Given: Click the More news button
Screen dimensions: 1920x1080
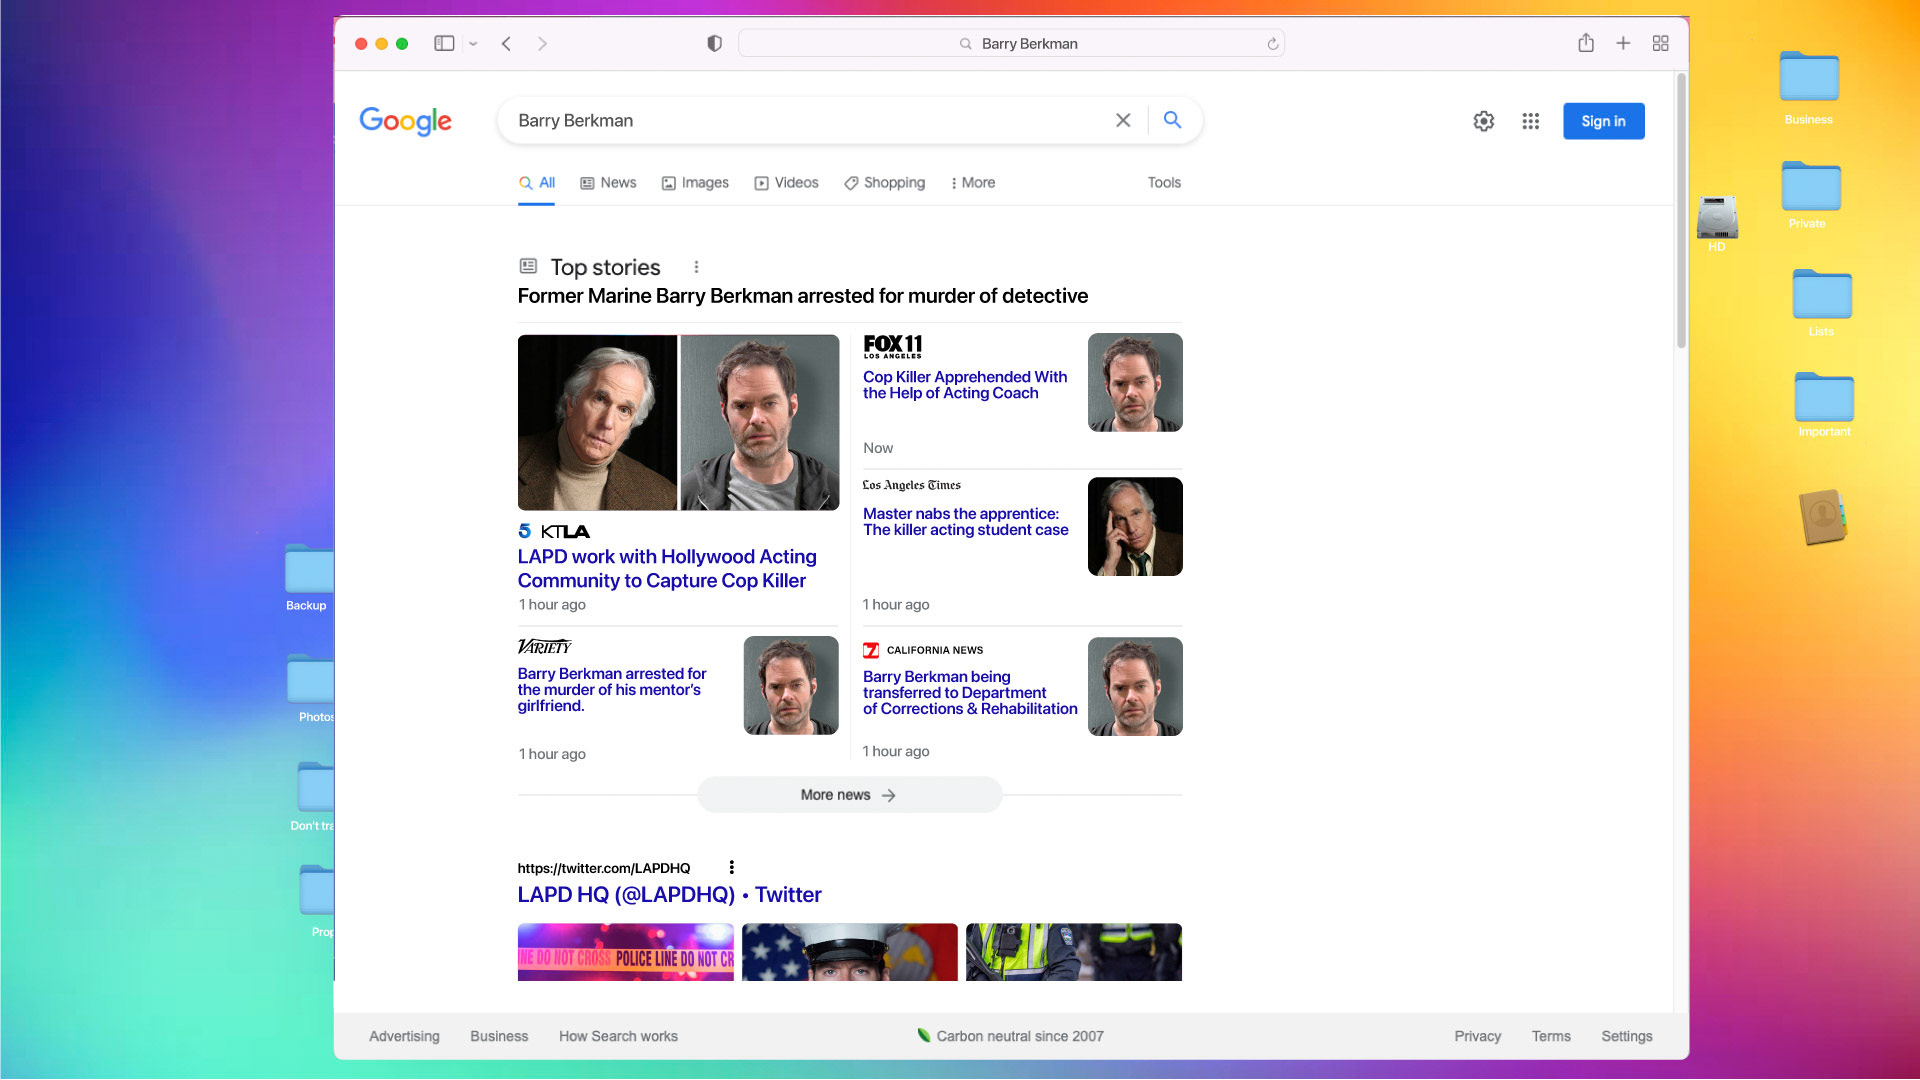Looking at the screenshot, I should (849, 795).
